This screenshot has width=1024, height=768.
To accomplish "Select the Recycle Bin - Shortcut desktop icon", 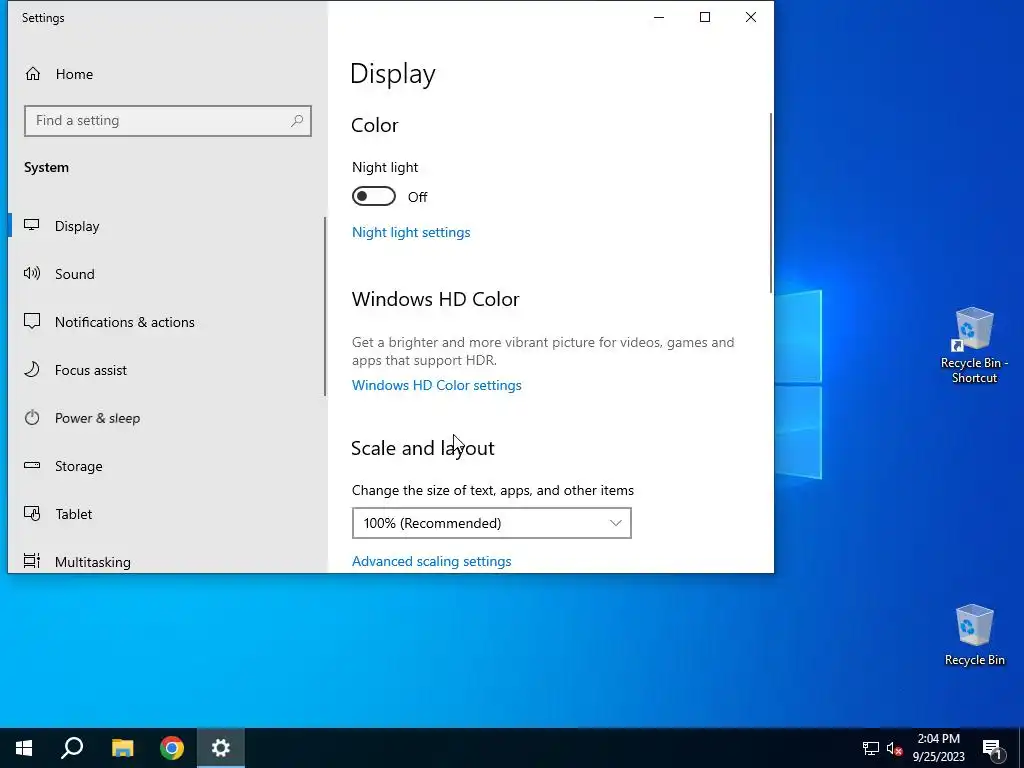I will [x=974, y=345].
